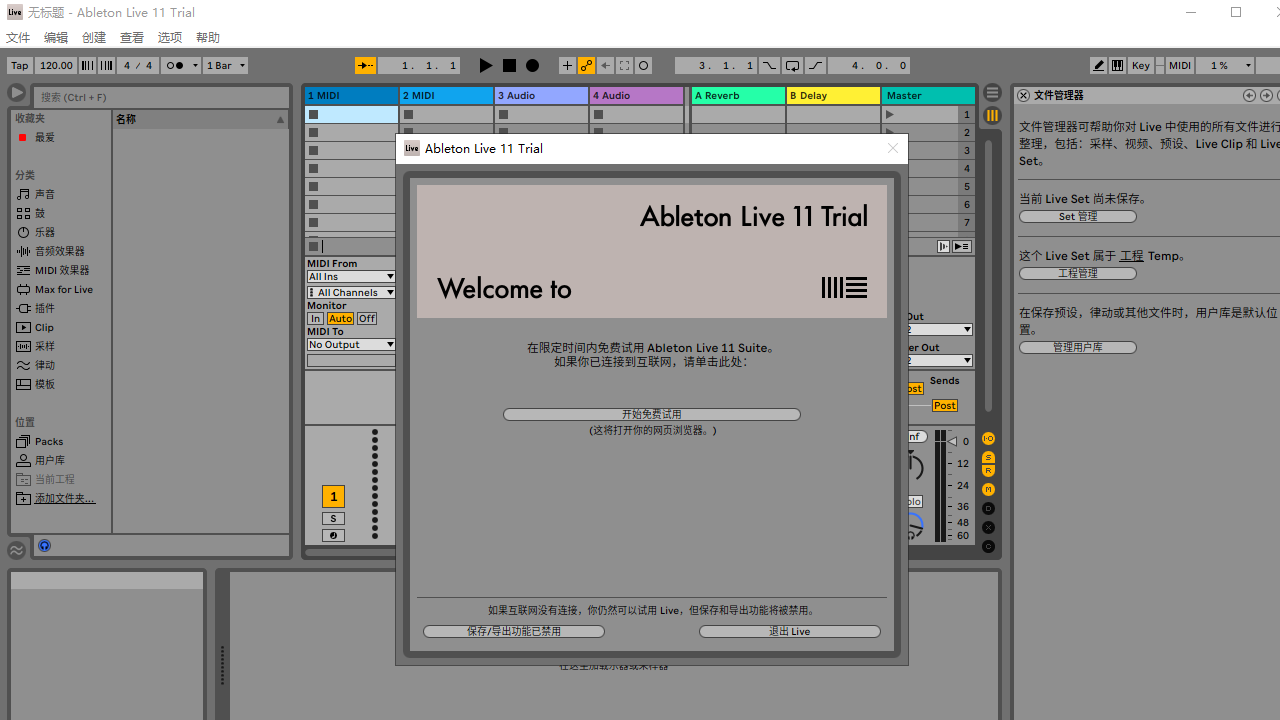This screenshot has width=1280, height=720.
Task: Open the 编辑 menu
Action: (x=56, y=37)
